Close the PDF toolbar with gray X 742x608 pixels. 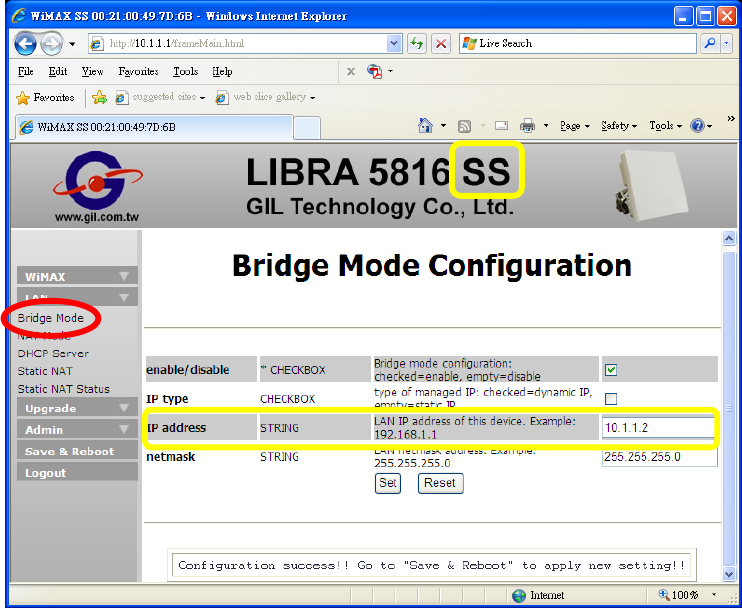pos(351,71)
